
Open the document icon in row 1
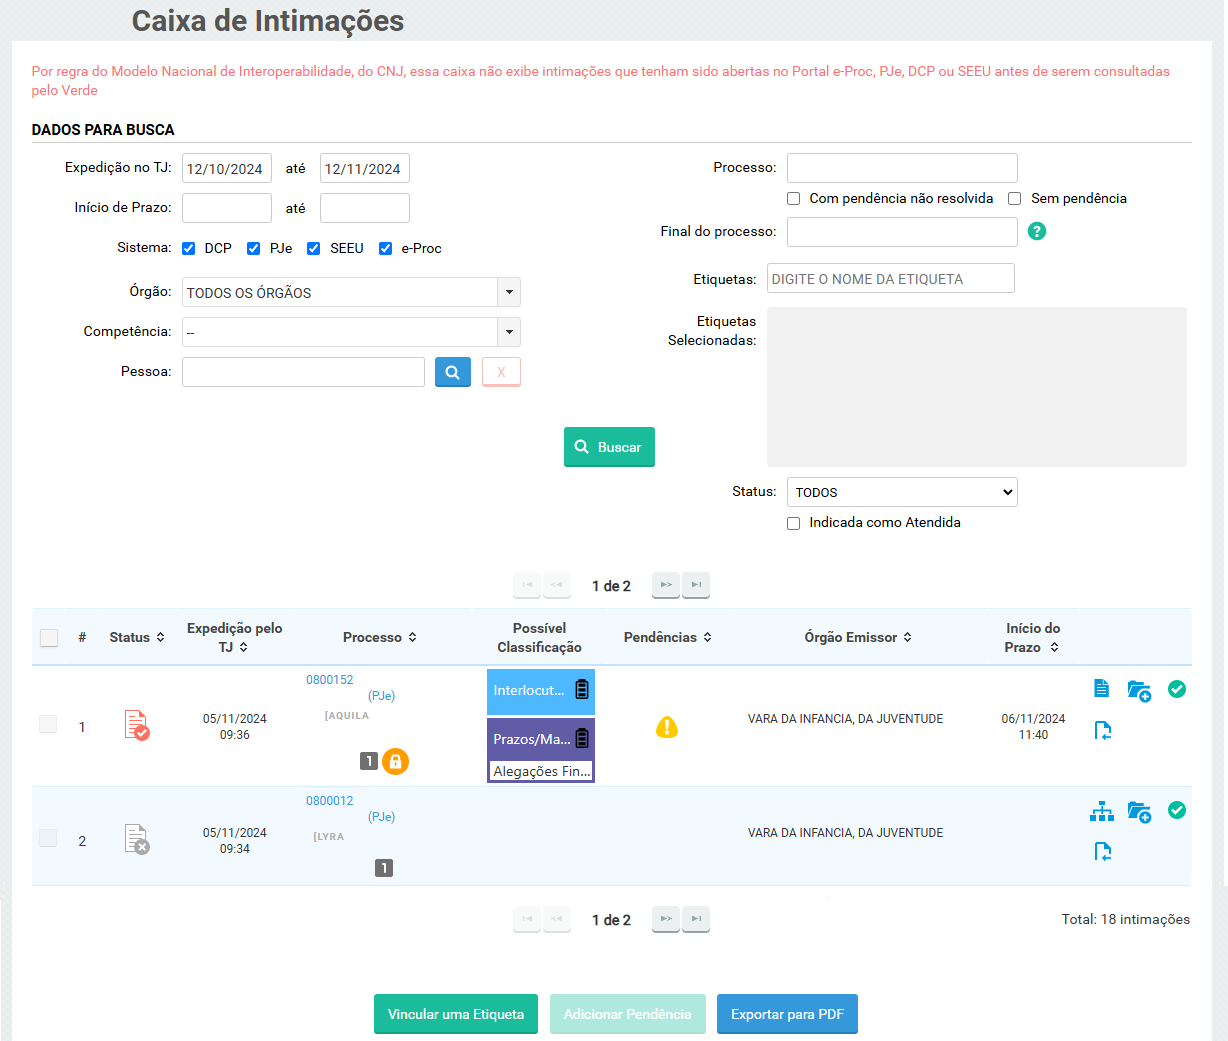1101,688
